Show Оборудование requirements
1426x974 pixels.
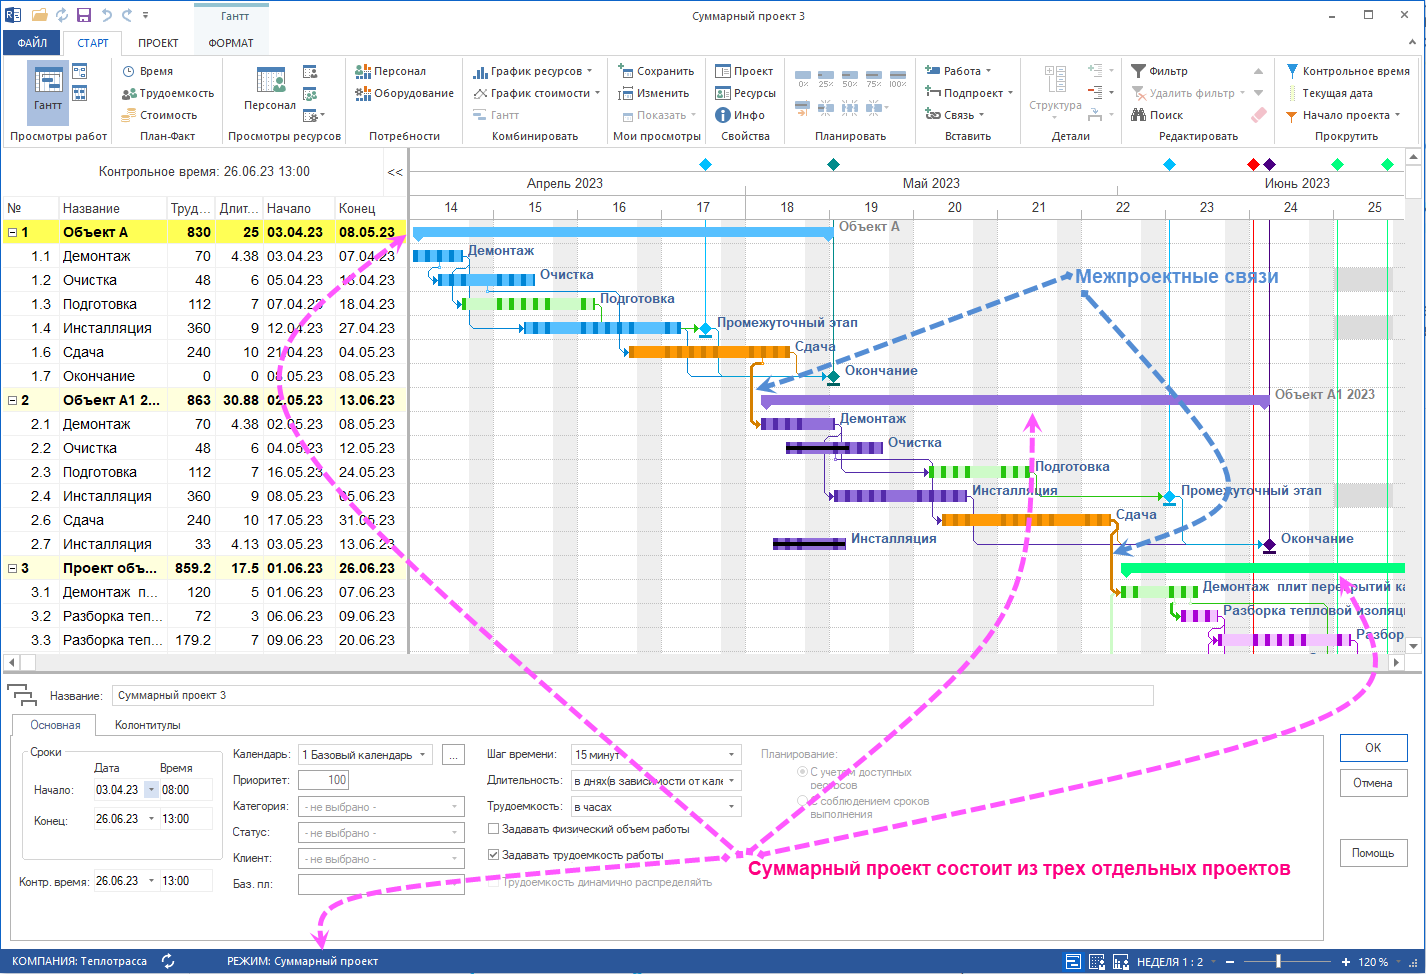(x=404, y=93)
